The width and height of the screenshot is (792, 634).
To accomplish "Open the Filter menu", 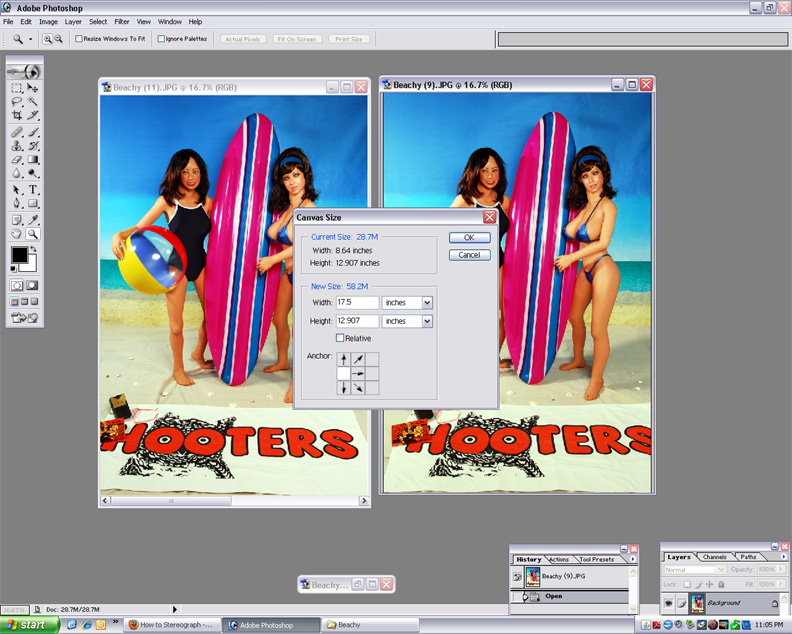I will click(x=121, y=21).
